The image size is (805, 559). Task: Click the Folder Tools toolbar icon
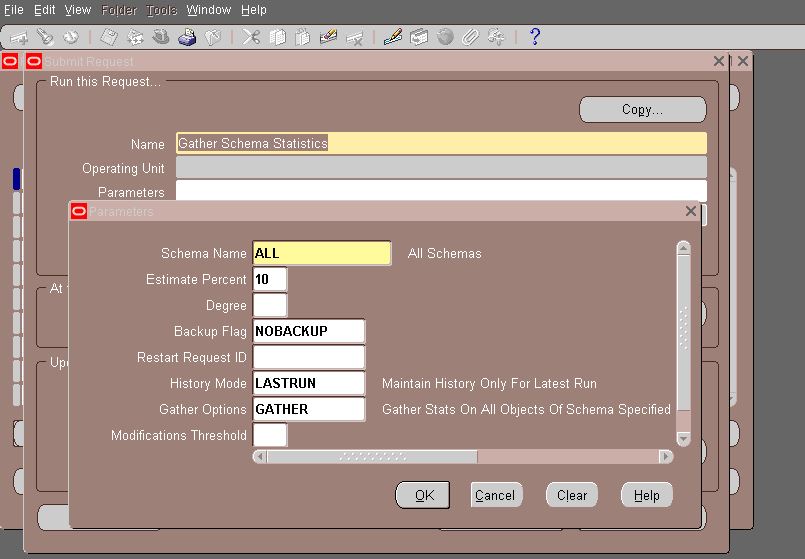(496, 37)
